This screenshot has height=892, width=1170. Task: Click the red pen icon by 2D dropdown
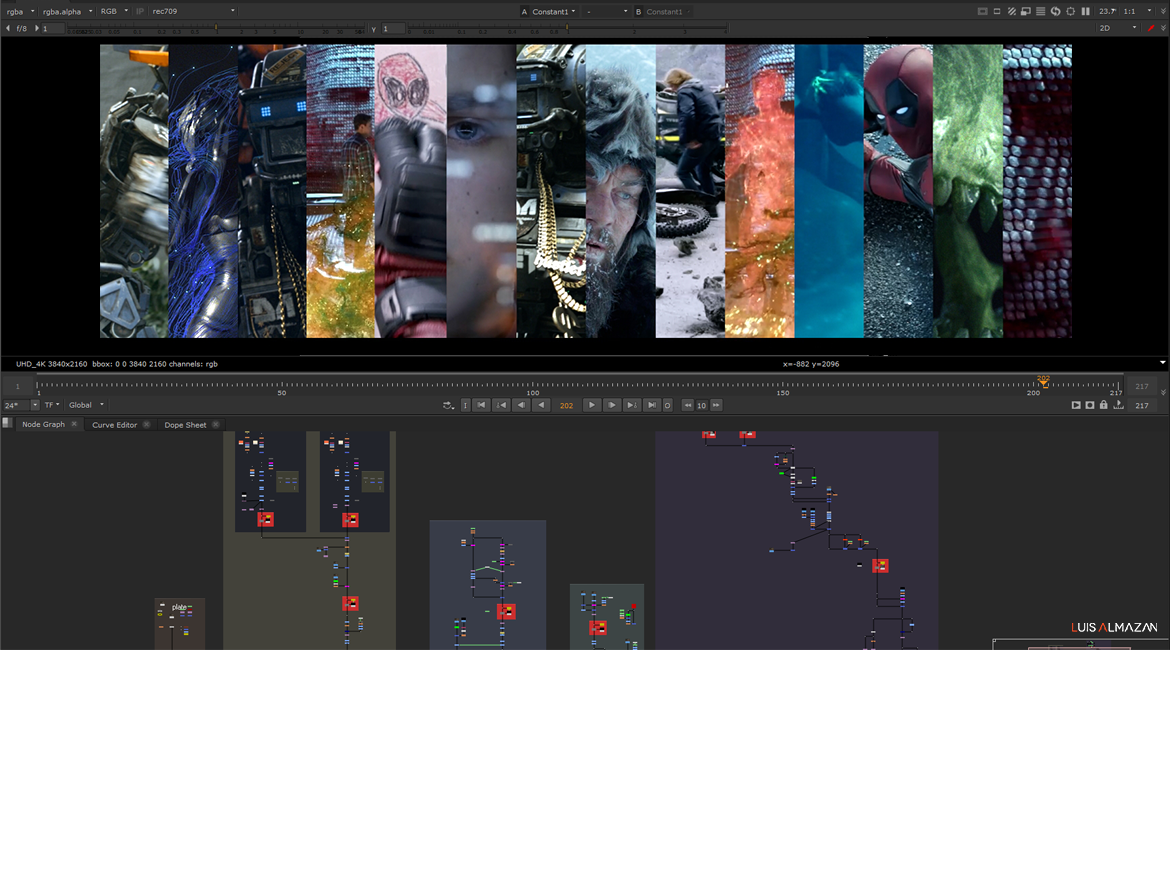tap(1151, 28)
